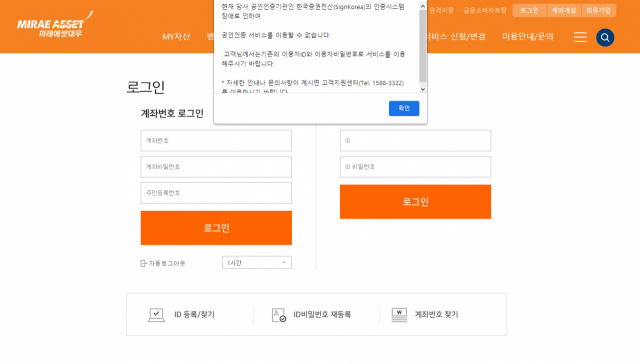Click the 계좌개설 button
Image resolution: width=640 pixels, height=364 pixels.
pyautogui.click(x=564, y=11)
